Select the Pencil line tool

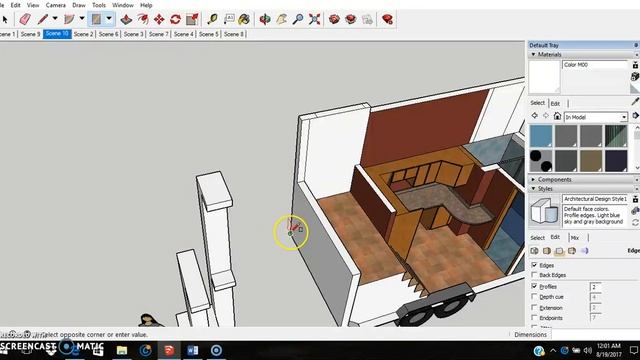43,19
